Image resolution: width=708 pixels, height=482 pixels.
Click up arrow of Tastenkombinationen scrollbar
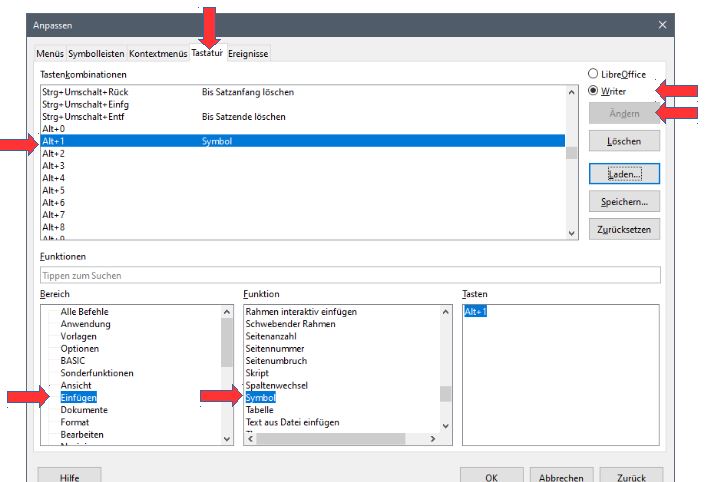coord(572,92)
